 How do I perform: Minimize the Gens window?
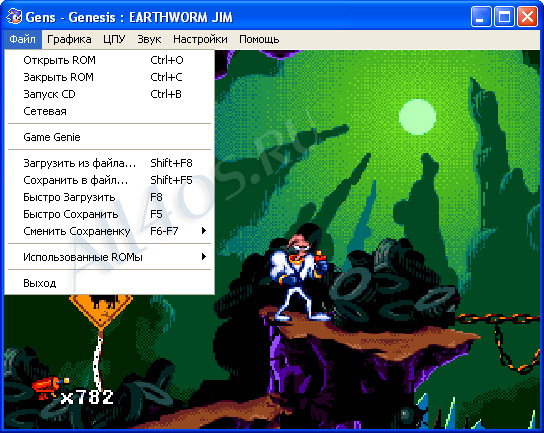[x=481, y=17]
